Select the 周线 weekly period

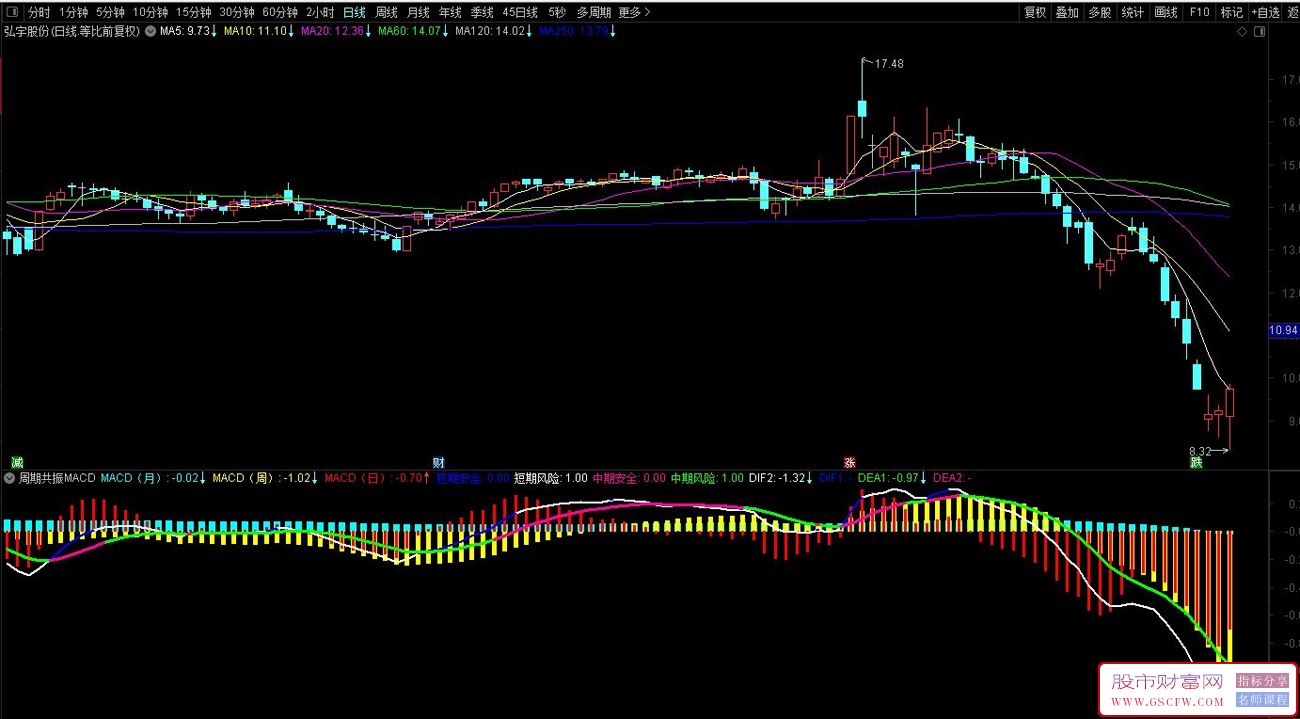(386, 13)
